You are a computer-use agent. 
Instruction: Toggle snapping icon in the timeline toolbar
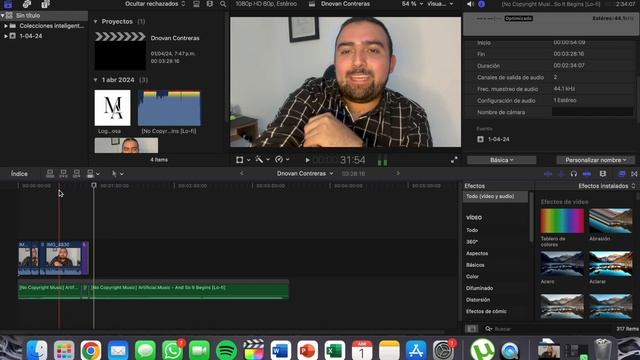pyautogui.click(x=587, y=174)
